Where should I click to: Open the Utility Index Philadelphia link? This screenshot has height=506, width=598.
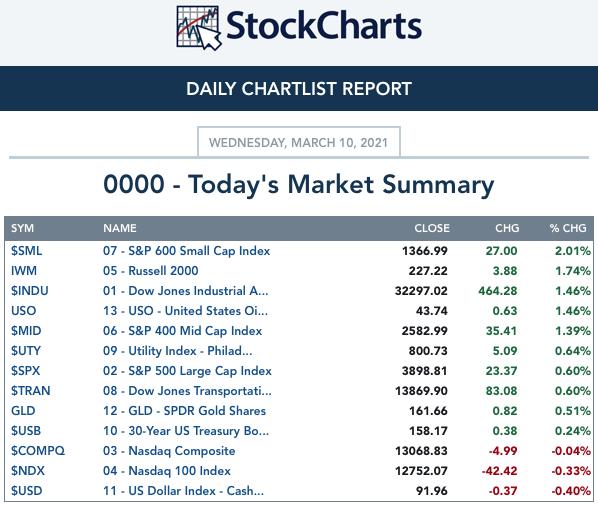[x=177, y=351]
